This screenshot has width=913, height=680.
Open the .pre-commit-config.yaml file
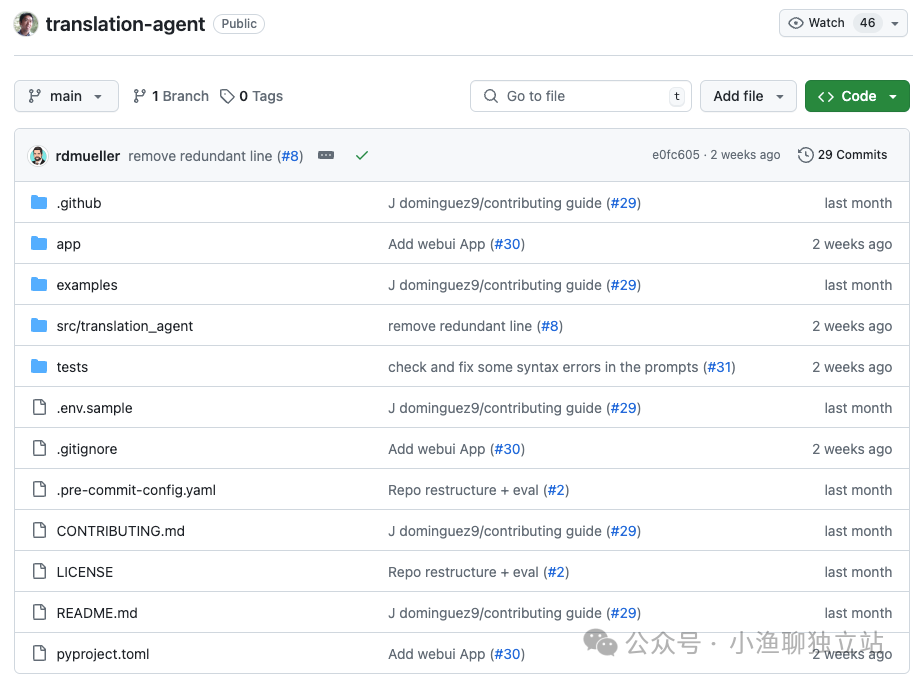point(136,490)
